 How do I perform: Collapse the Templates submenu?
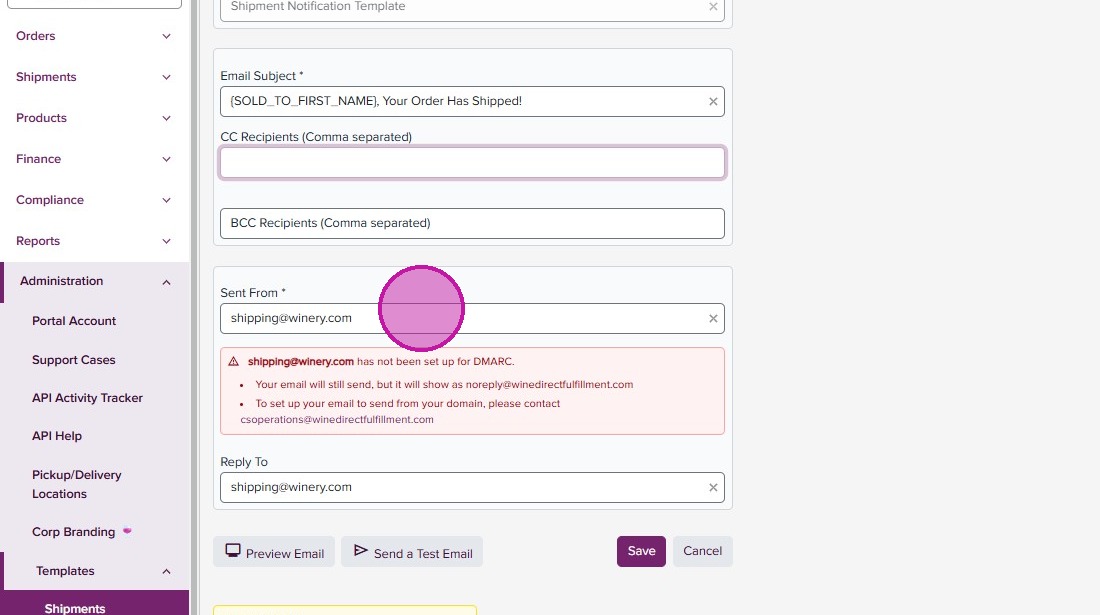point(166,572)
